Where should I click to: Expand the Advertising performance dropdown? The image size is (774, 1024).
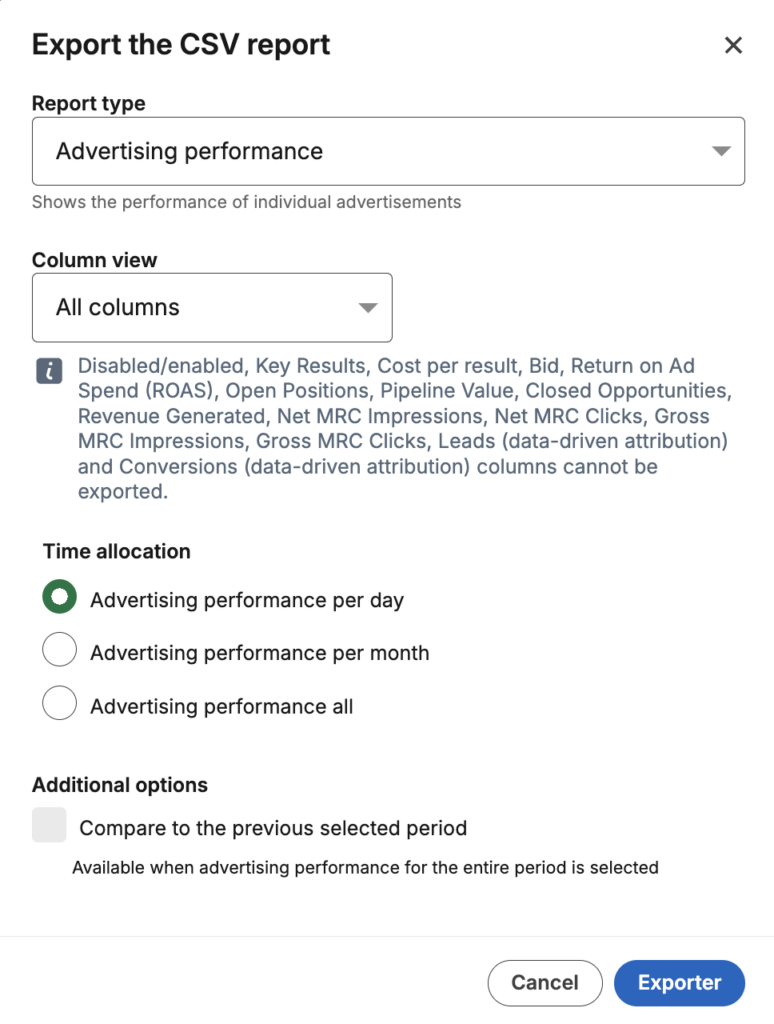pyautogui.click(x=388, y=151)
